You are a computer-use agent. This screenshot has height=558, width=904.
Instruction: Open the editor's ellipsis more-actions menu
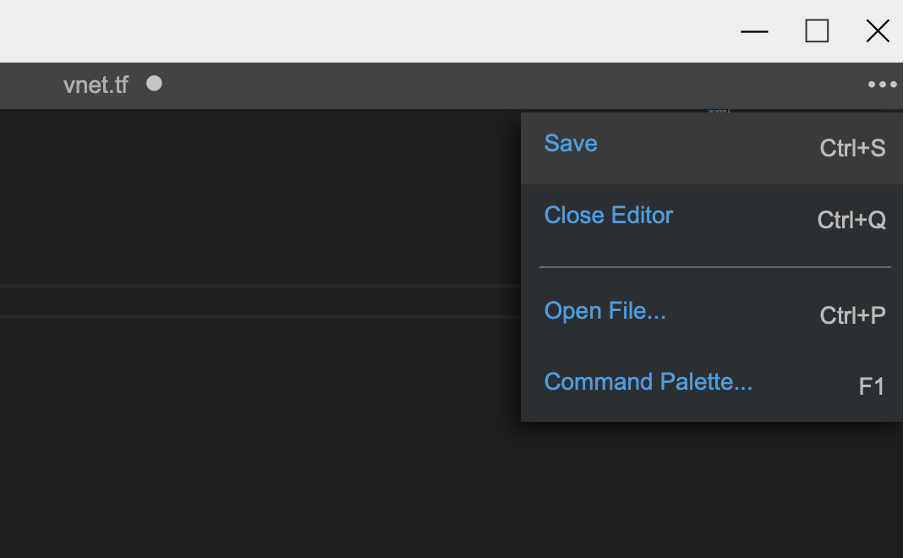[x=882, y=85]
